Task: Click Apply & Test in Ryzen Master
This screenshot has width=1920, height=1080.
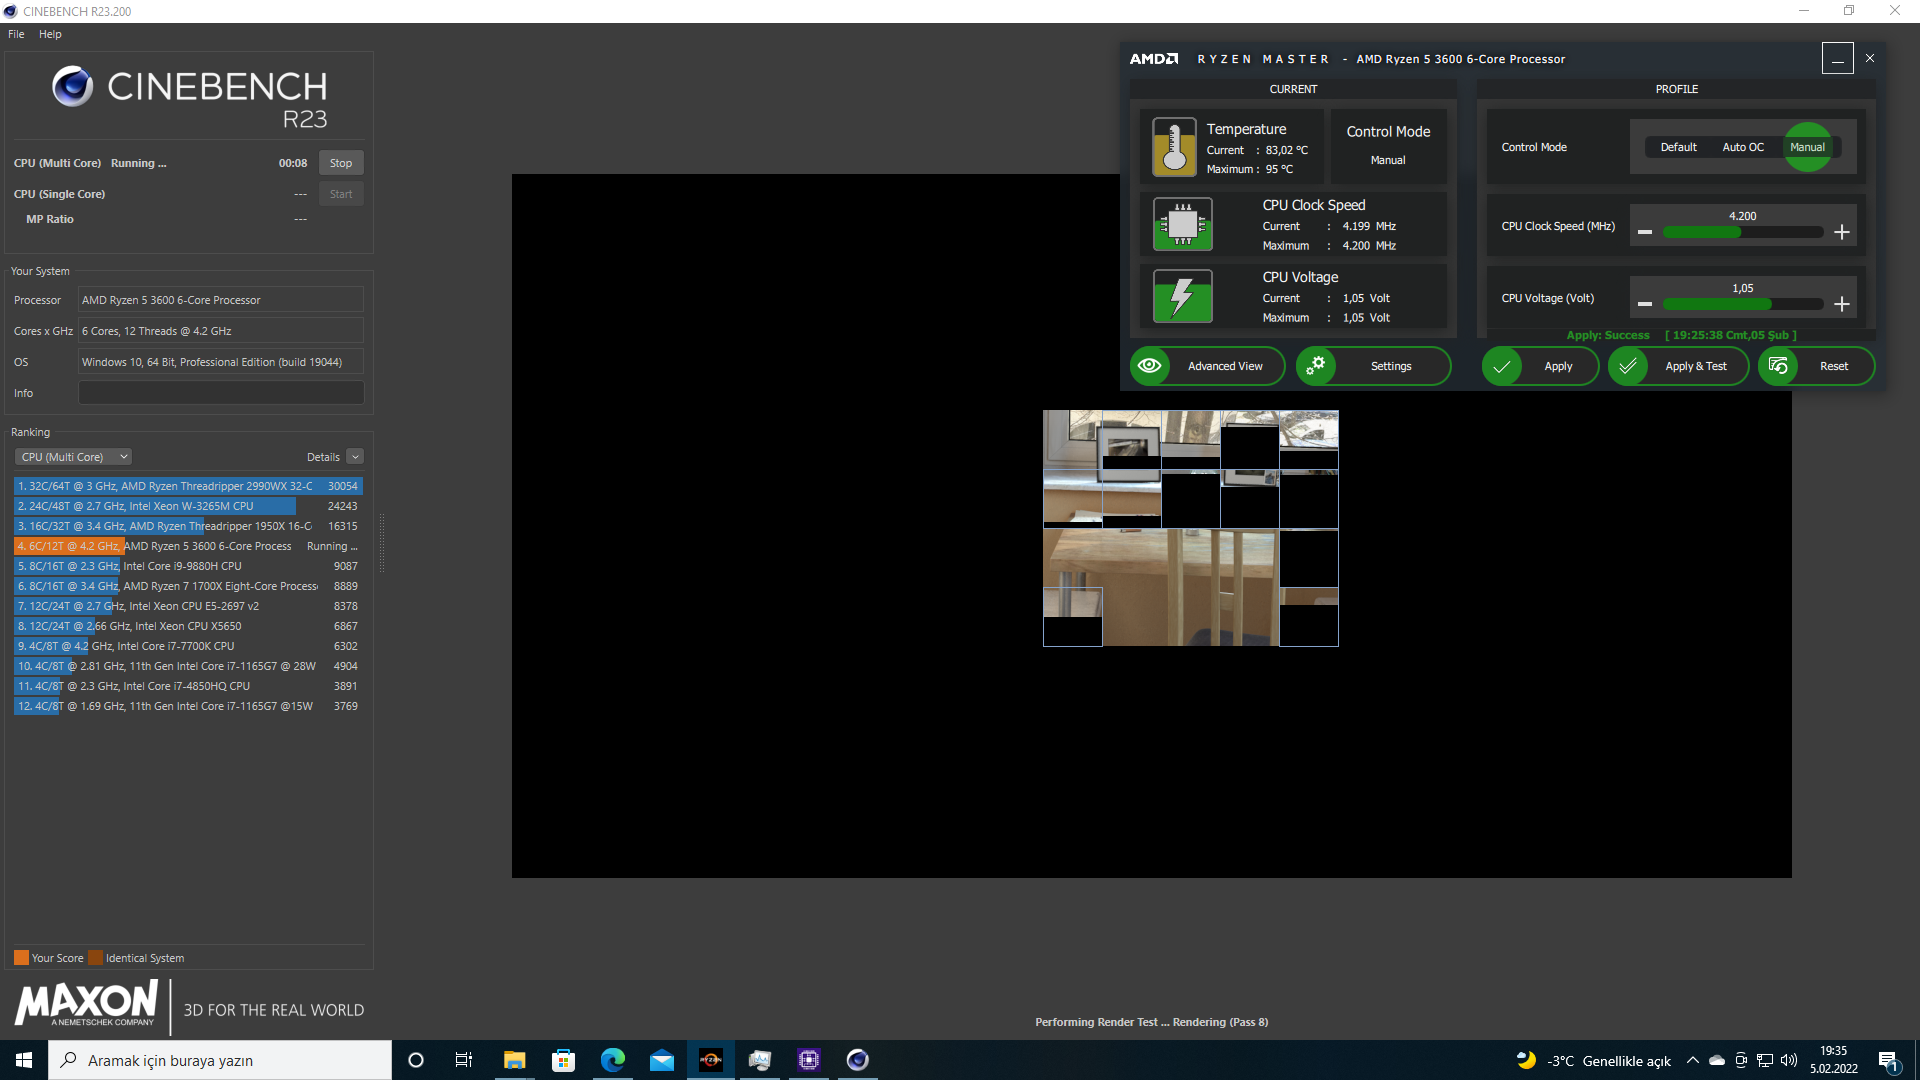Action: click(1678, 366)
